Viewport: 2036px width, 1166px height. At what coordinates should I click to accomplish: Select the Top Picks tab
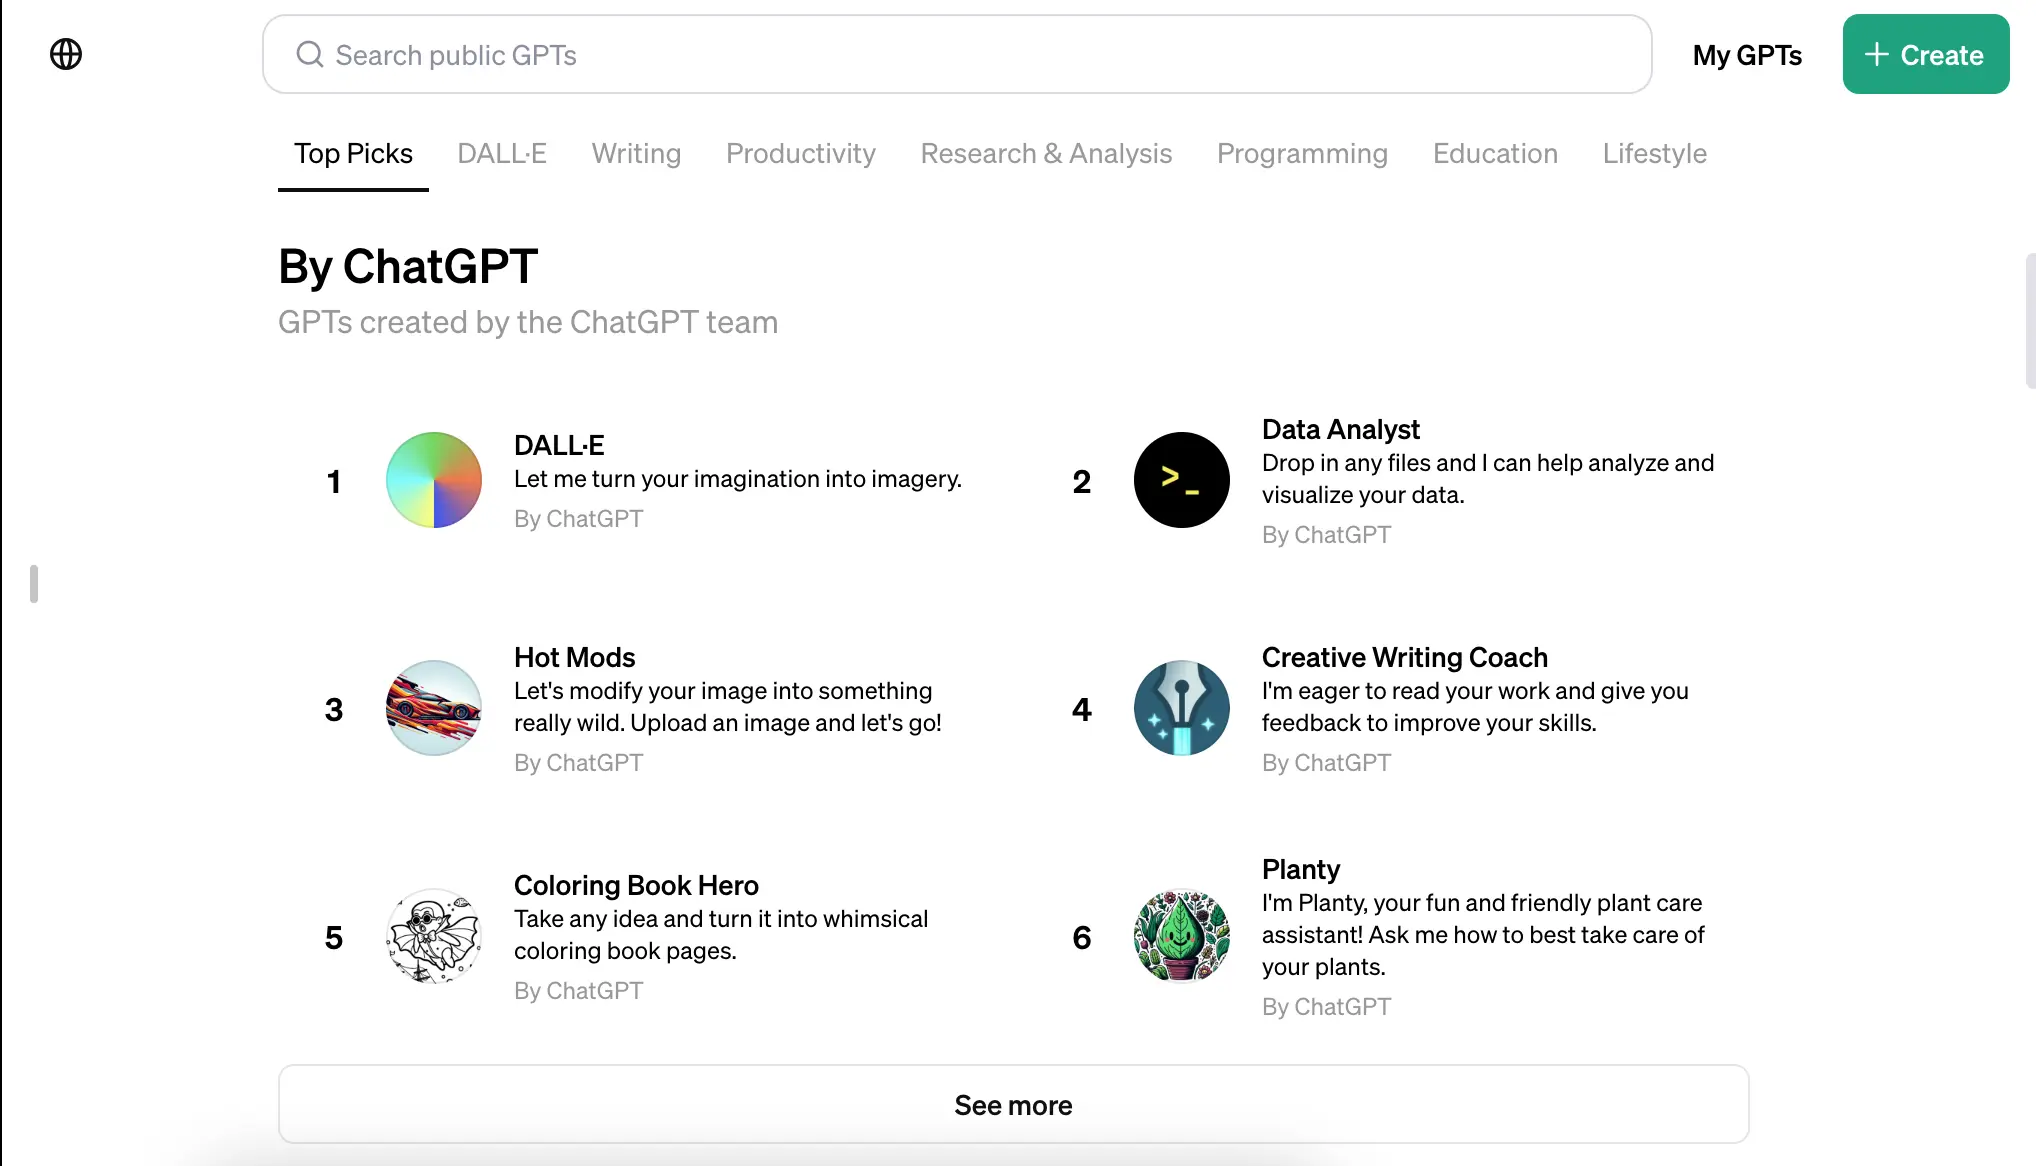(x=353, y=153)
